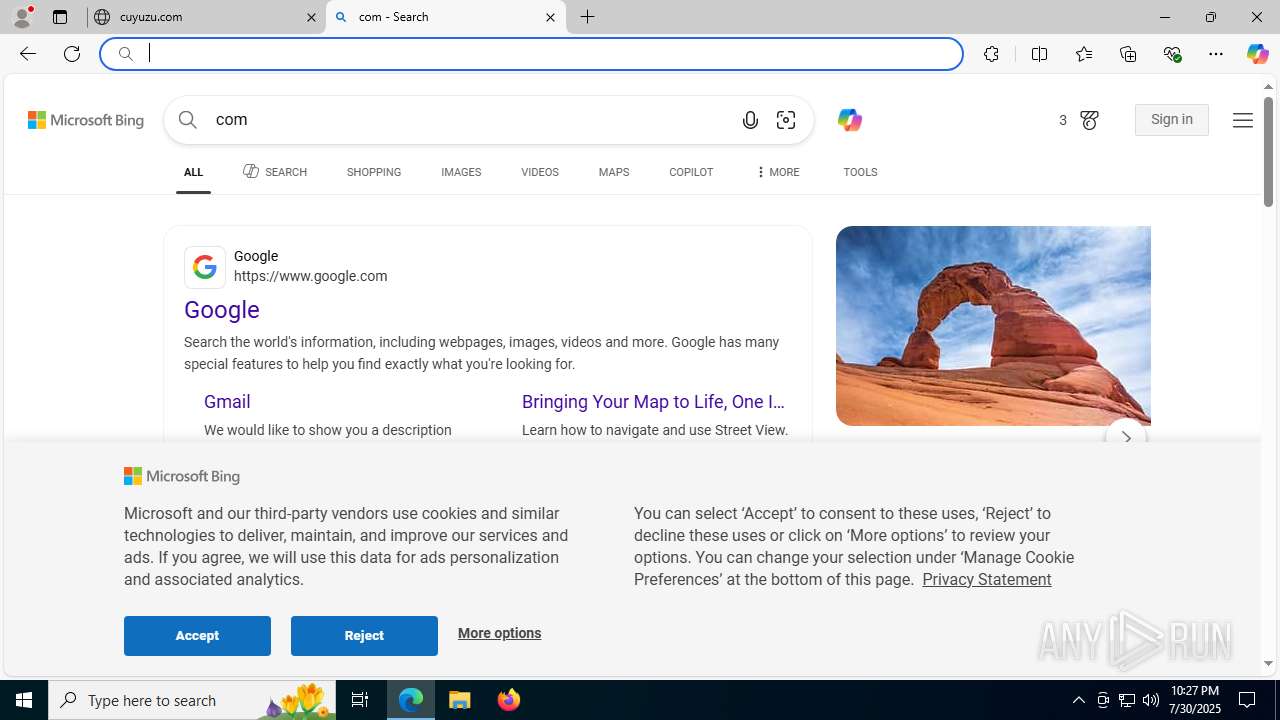Open the notification center icon
Screen dimensions: 1280x720
pos(1248,700)
